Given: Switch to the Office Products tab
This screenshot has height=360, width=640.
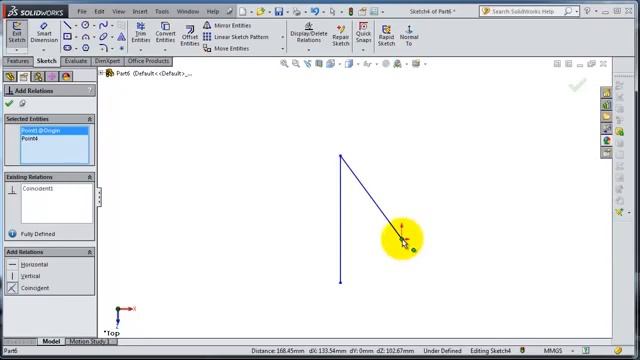Looking at the screenshot, I should pyautogui.click(x=148, y=61).
